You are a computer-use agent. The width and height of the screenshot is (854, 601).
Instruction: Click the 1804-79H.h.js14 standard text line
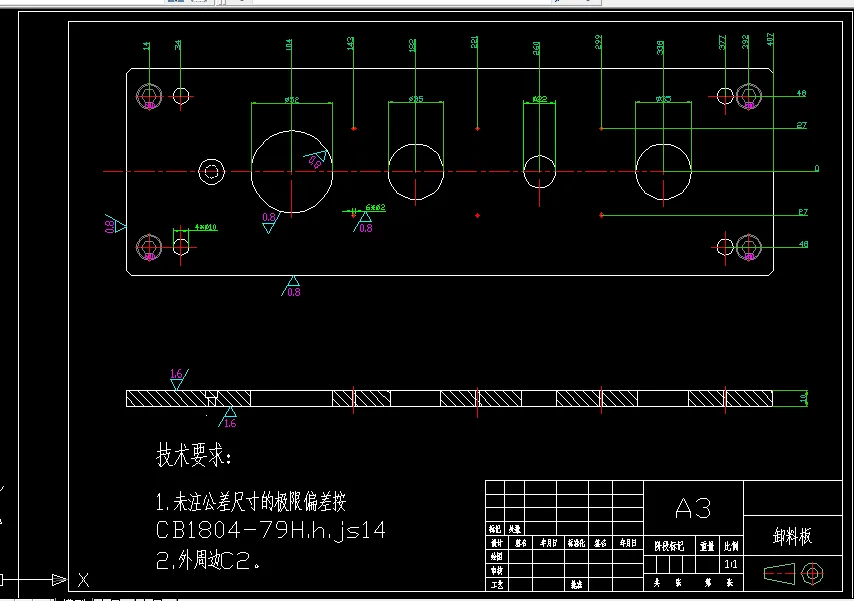(x=271, y=530)
